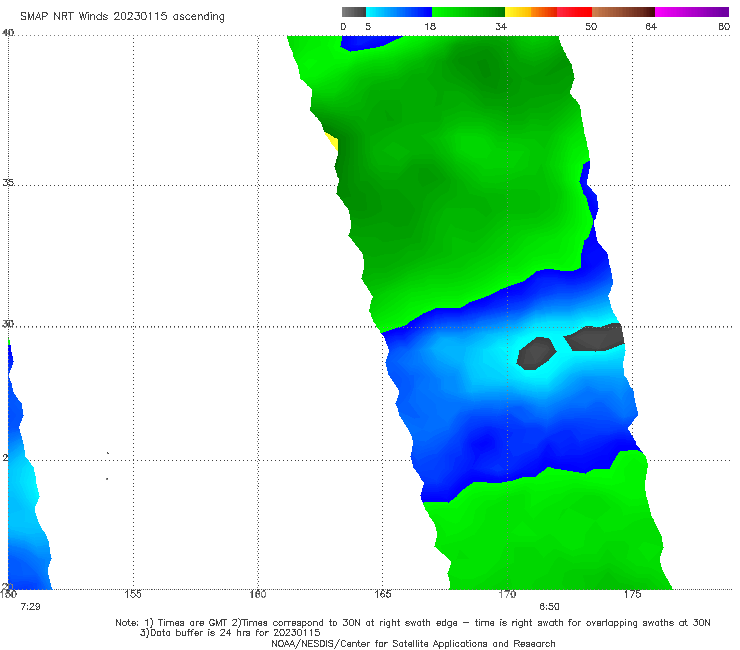
Task: Click the color bar scale label '34'
Action: point(501,27)
